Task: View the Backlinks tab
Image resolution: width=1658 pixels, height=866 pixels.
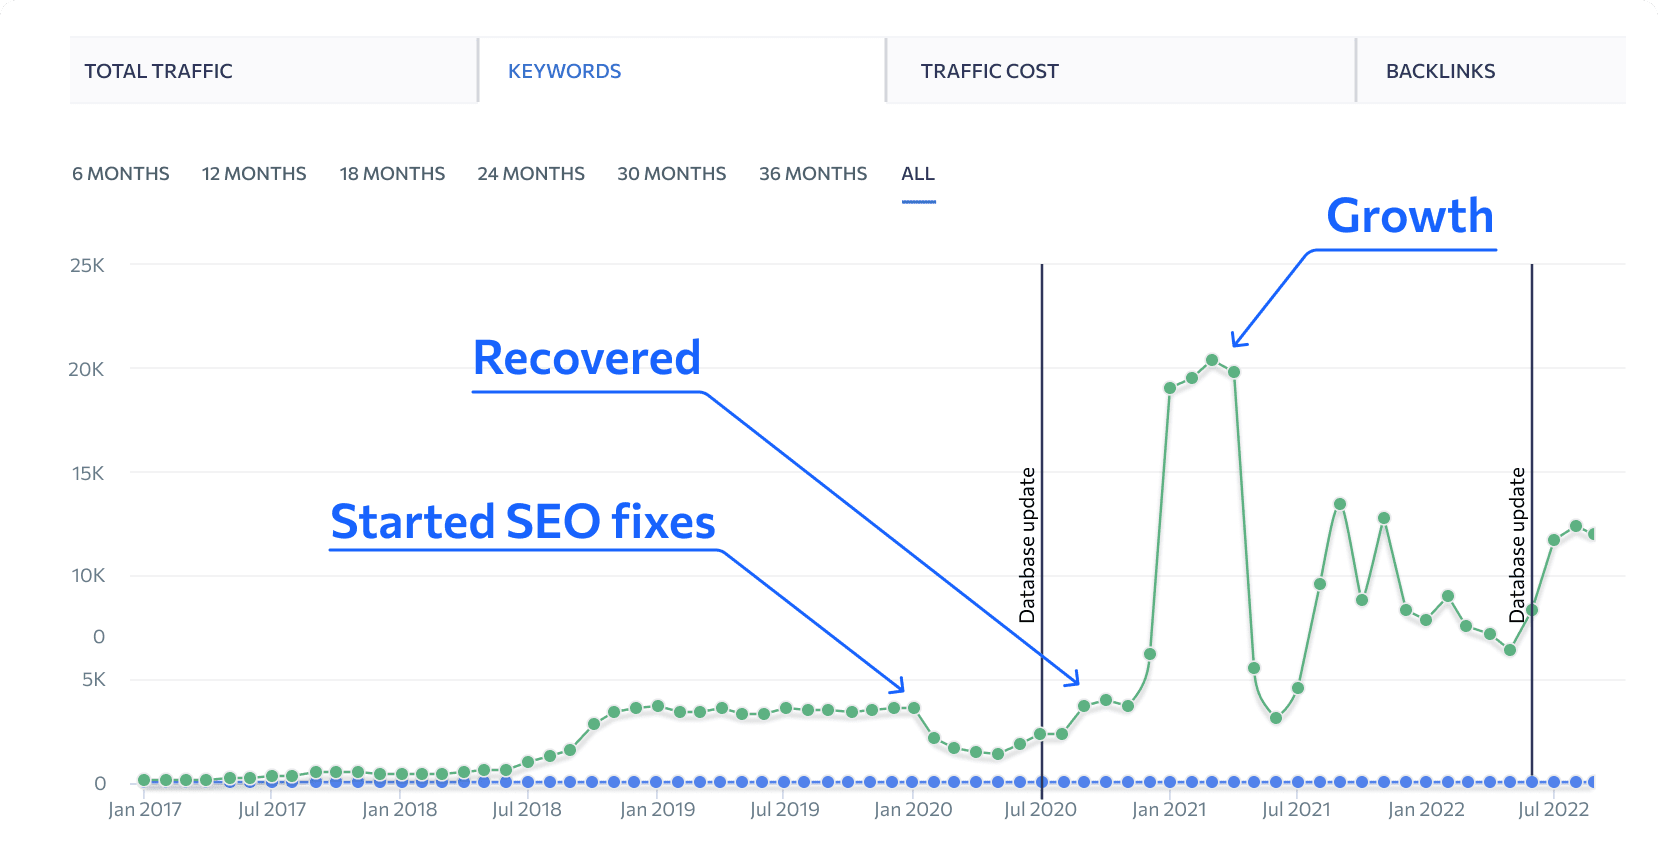Action: tap(1440, 70)
